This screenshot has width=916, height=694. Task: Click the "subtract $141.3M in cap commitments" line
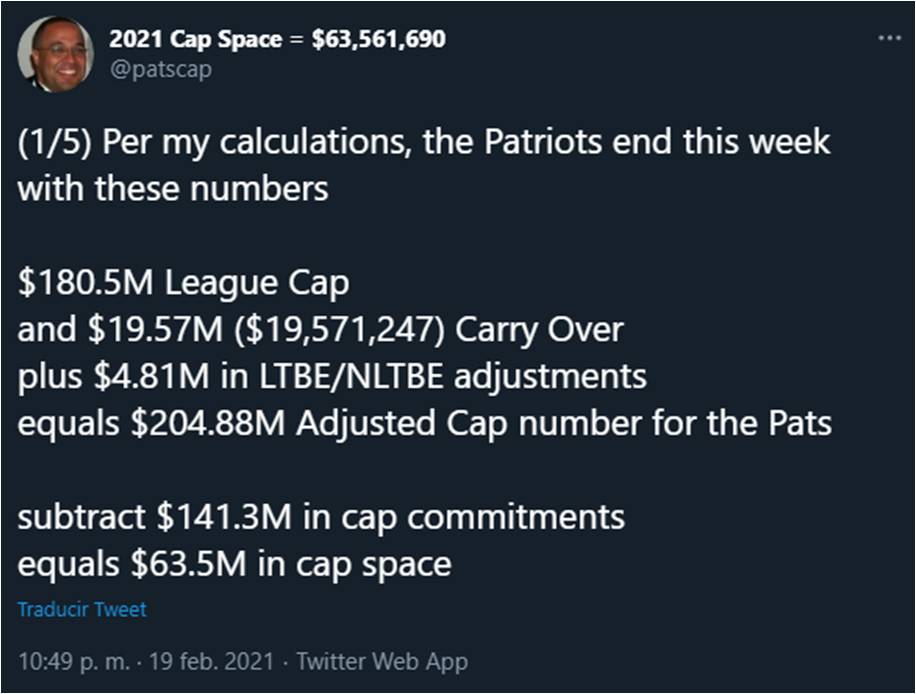coord(321,517)
